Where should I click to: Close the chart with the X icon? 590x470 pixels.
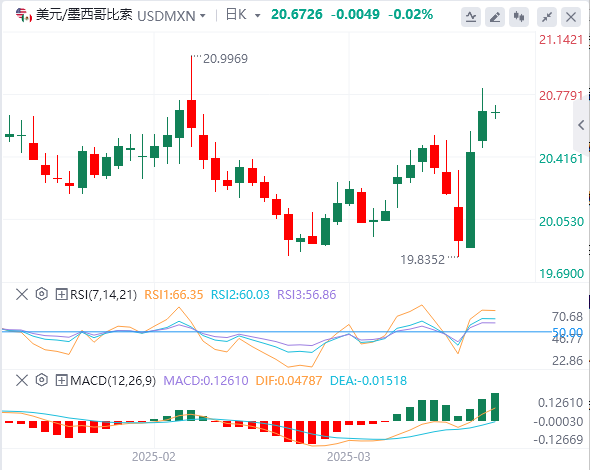[x=571, y=17]
